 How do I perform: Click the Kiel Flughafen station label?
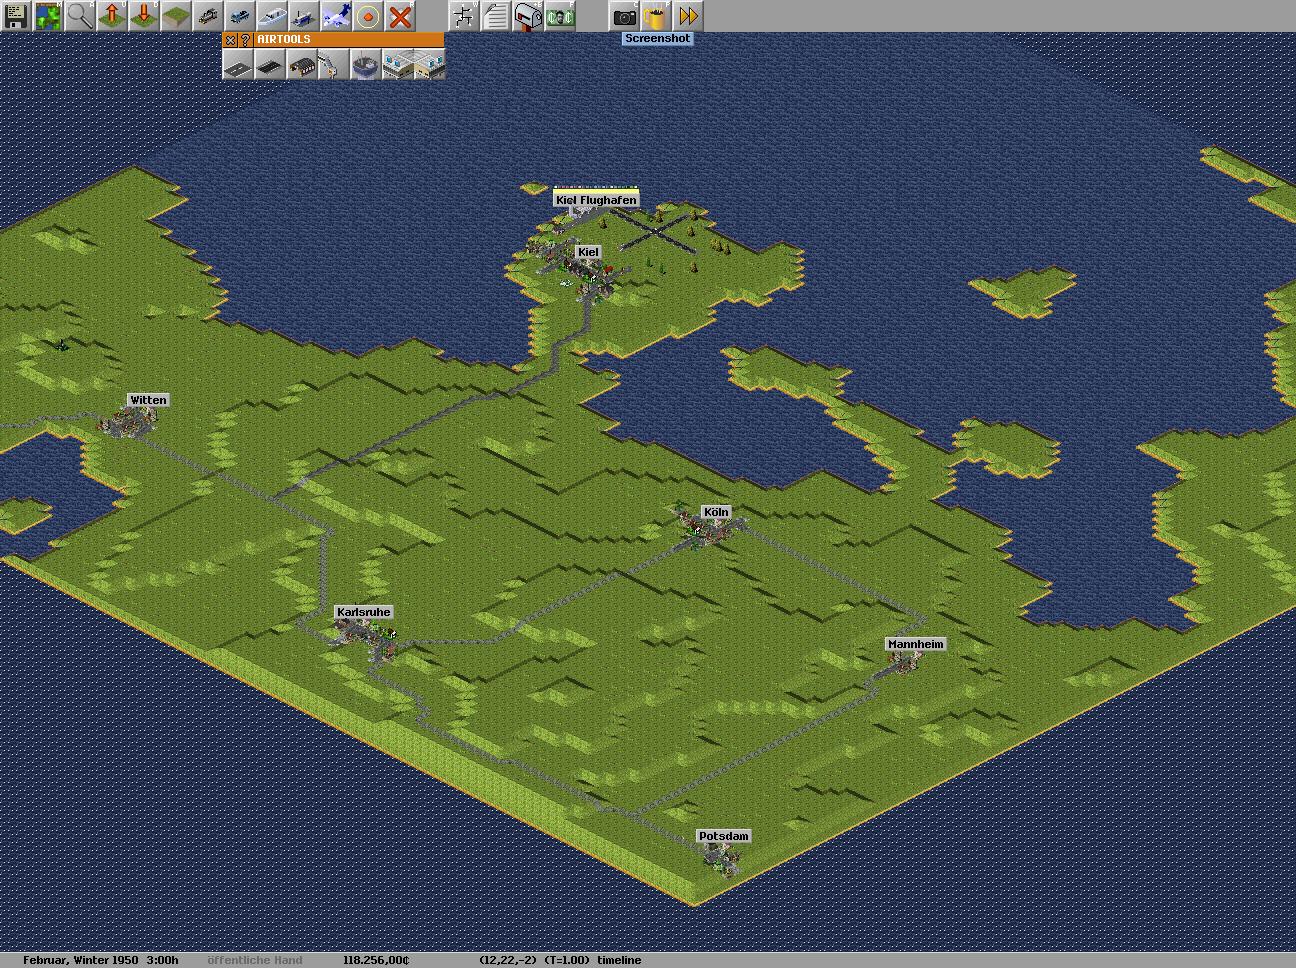tap(596, 200)
